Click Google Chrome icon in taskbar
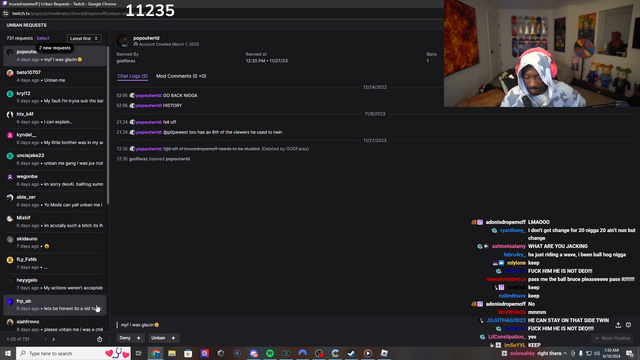The image size is (640, 360). coord(156,353)
